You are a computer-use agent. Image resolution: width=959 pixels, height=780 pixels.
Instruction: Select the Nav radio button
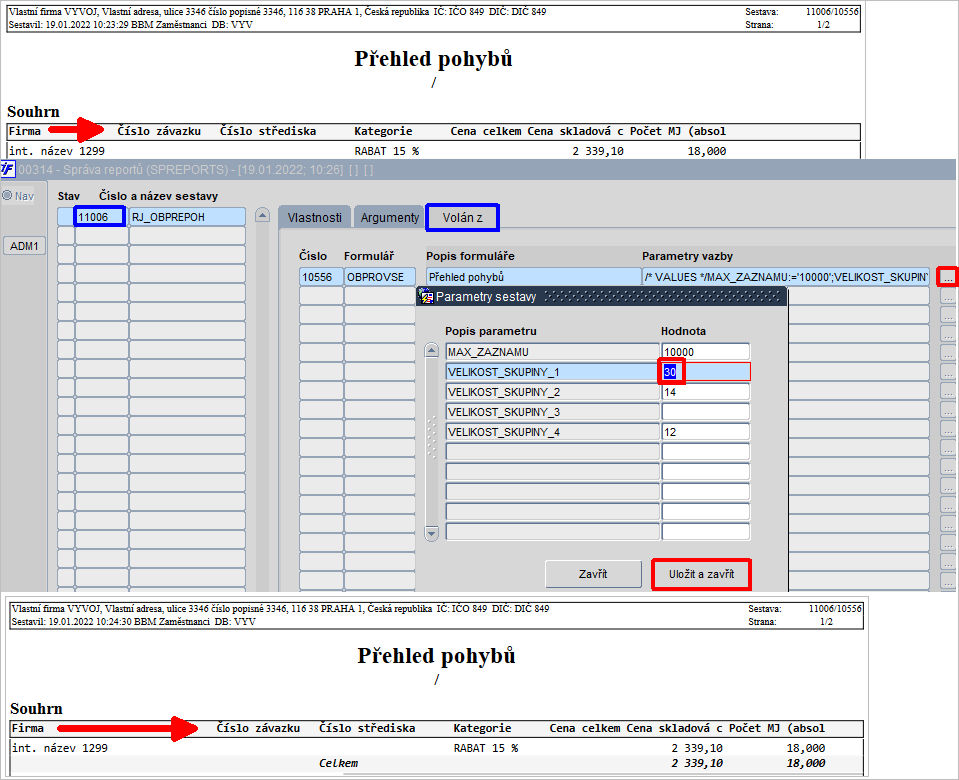[7, 196]
